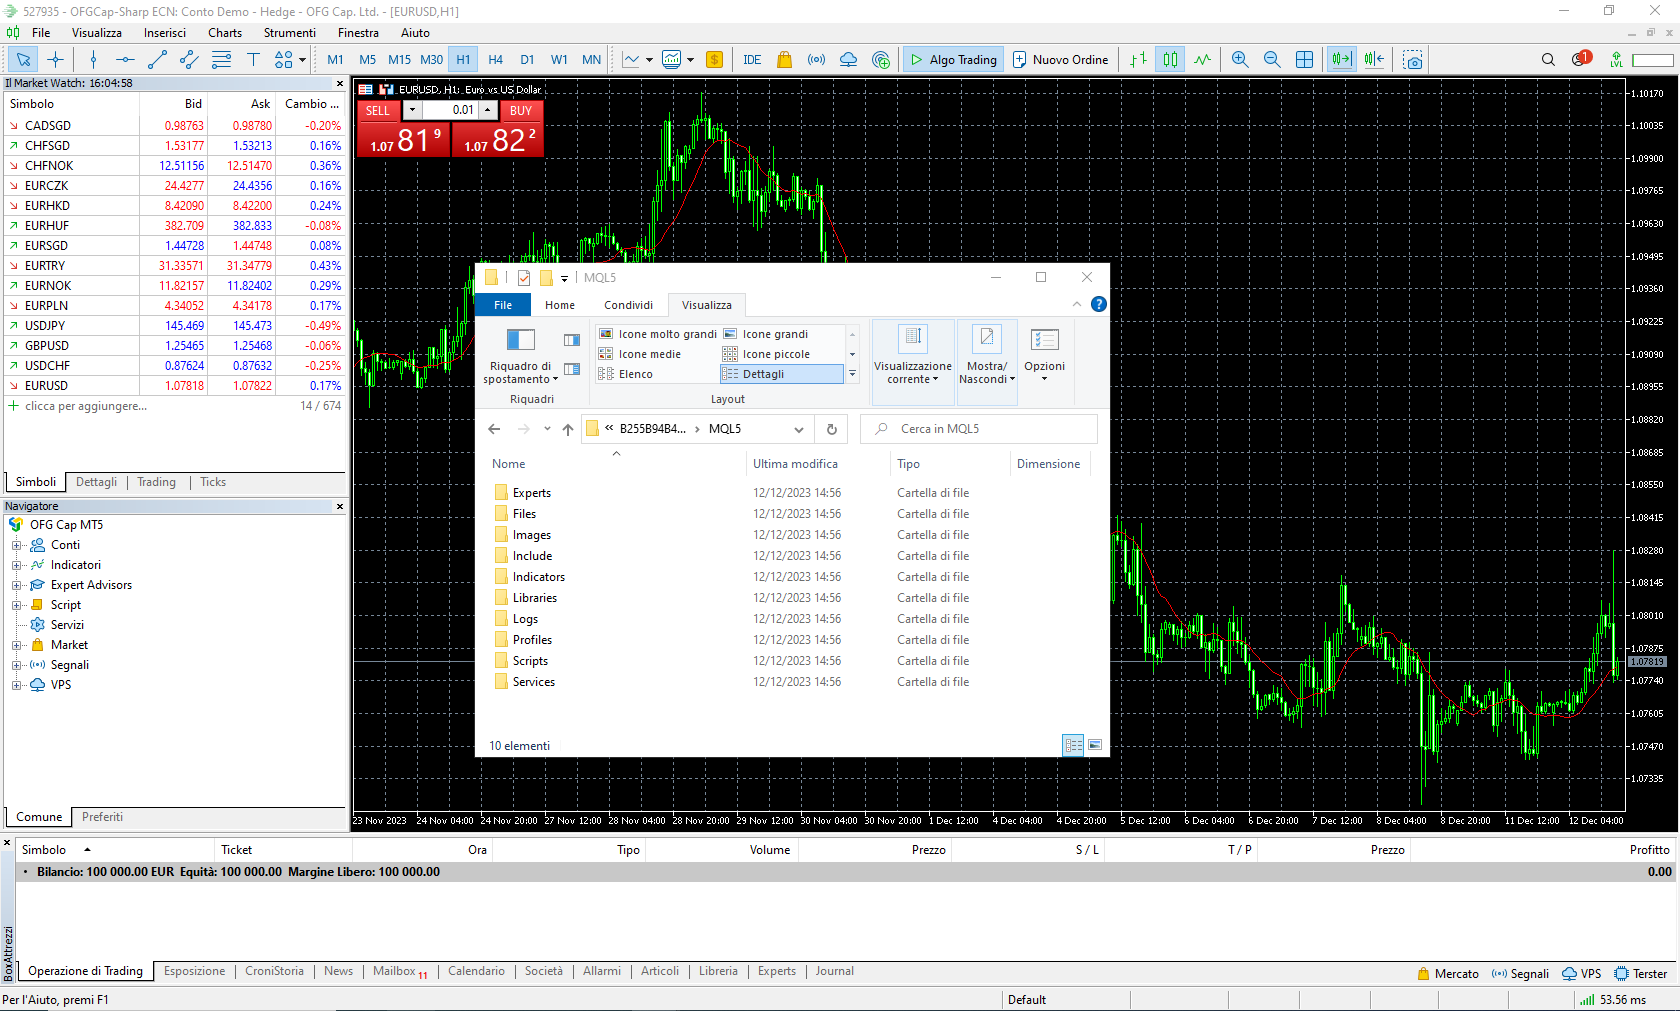Toggle Algo Trading

[952, 60]
